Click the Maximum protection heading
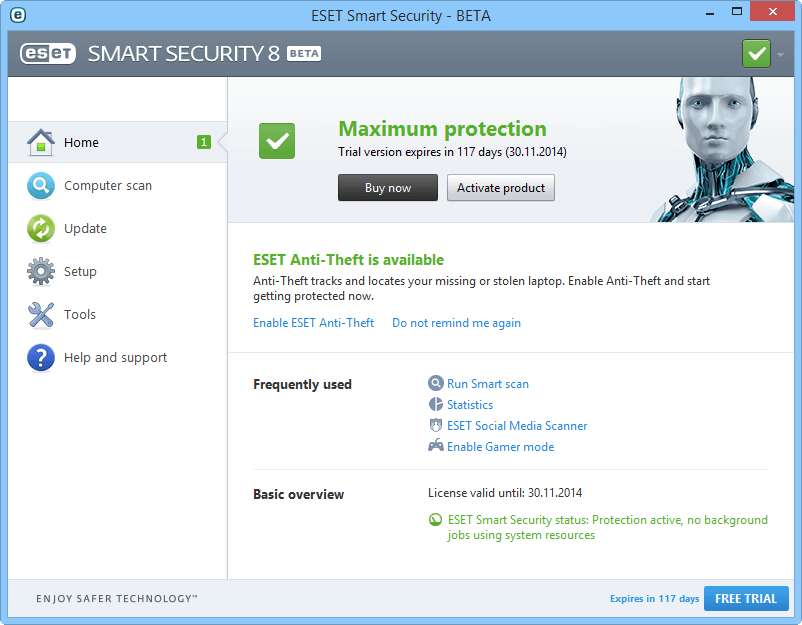Viewport: 802px width, 625px height. coord(442,129)
